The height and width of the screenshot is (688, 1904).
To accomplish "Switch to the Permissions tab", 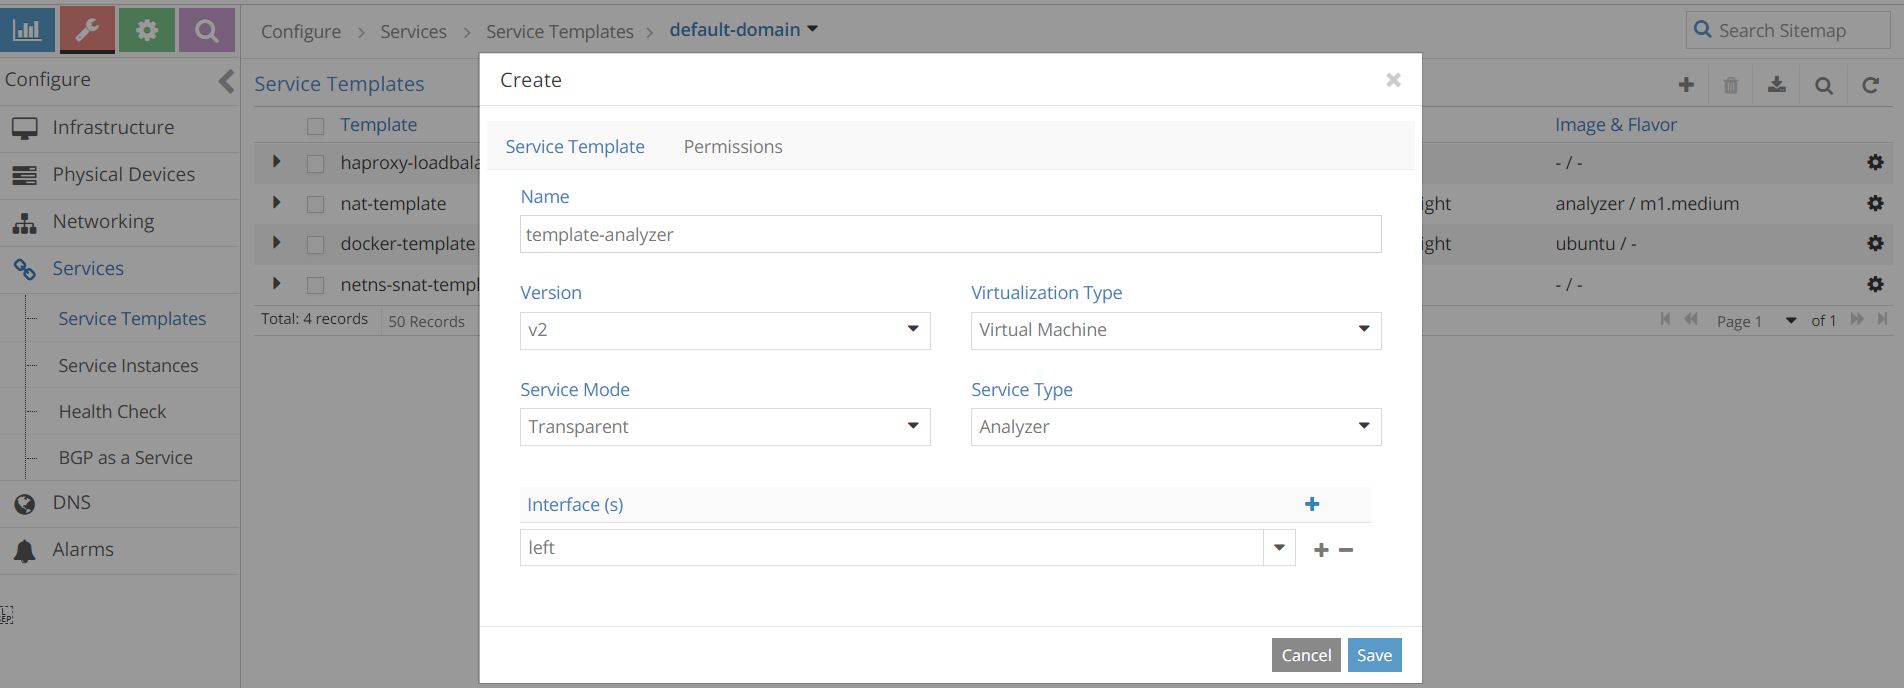I will [733, 147].
